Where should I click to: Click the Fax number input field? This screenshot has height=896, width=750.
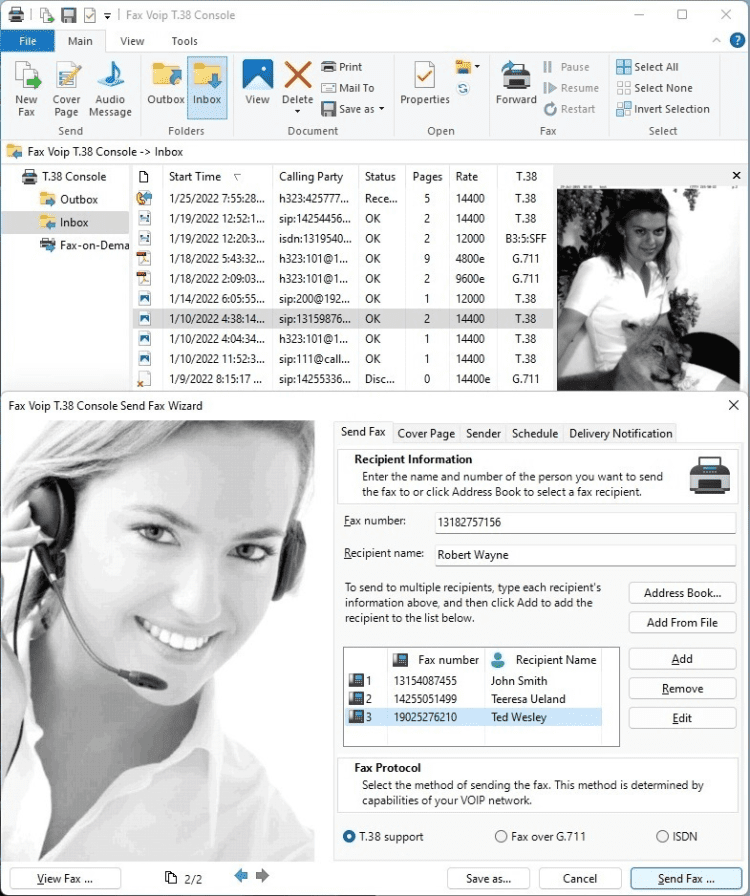coord(585,523)
